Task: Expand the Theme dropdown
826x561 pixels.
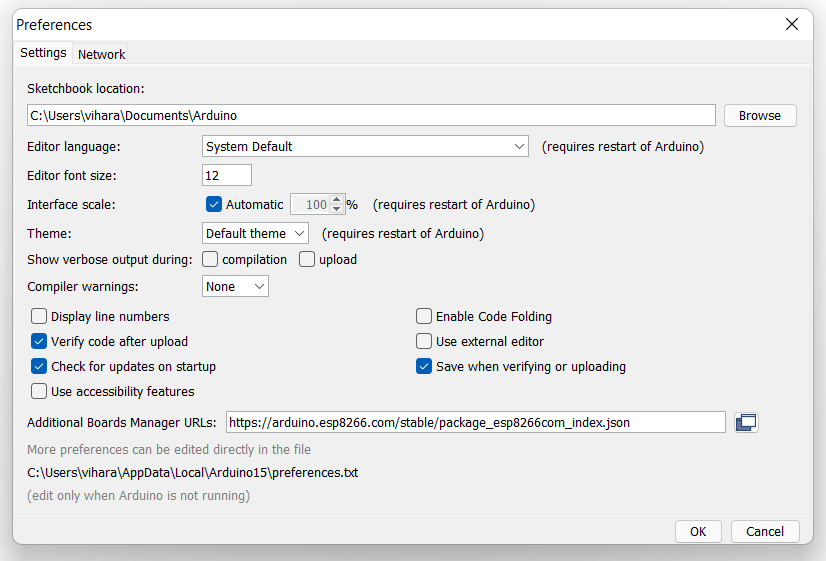Action: click(255, 233)
